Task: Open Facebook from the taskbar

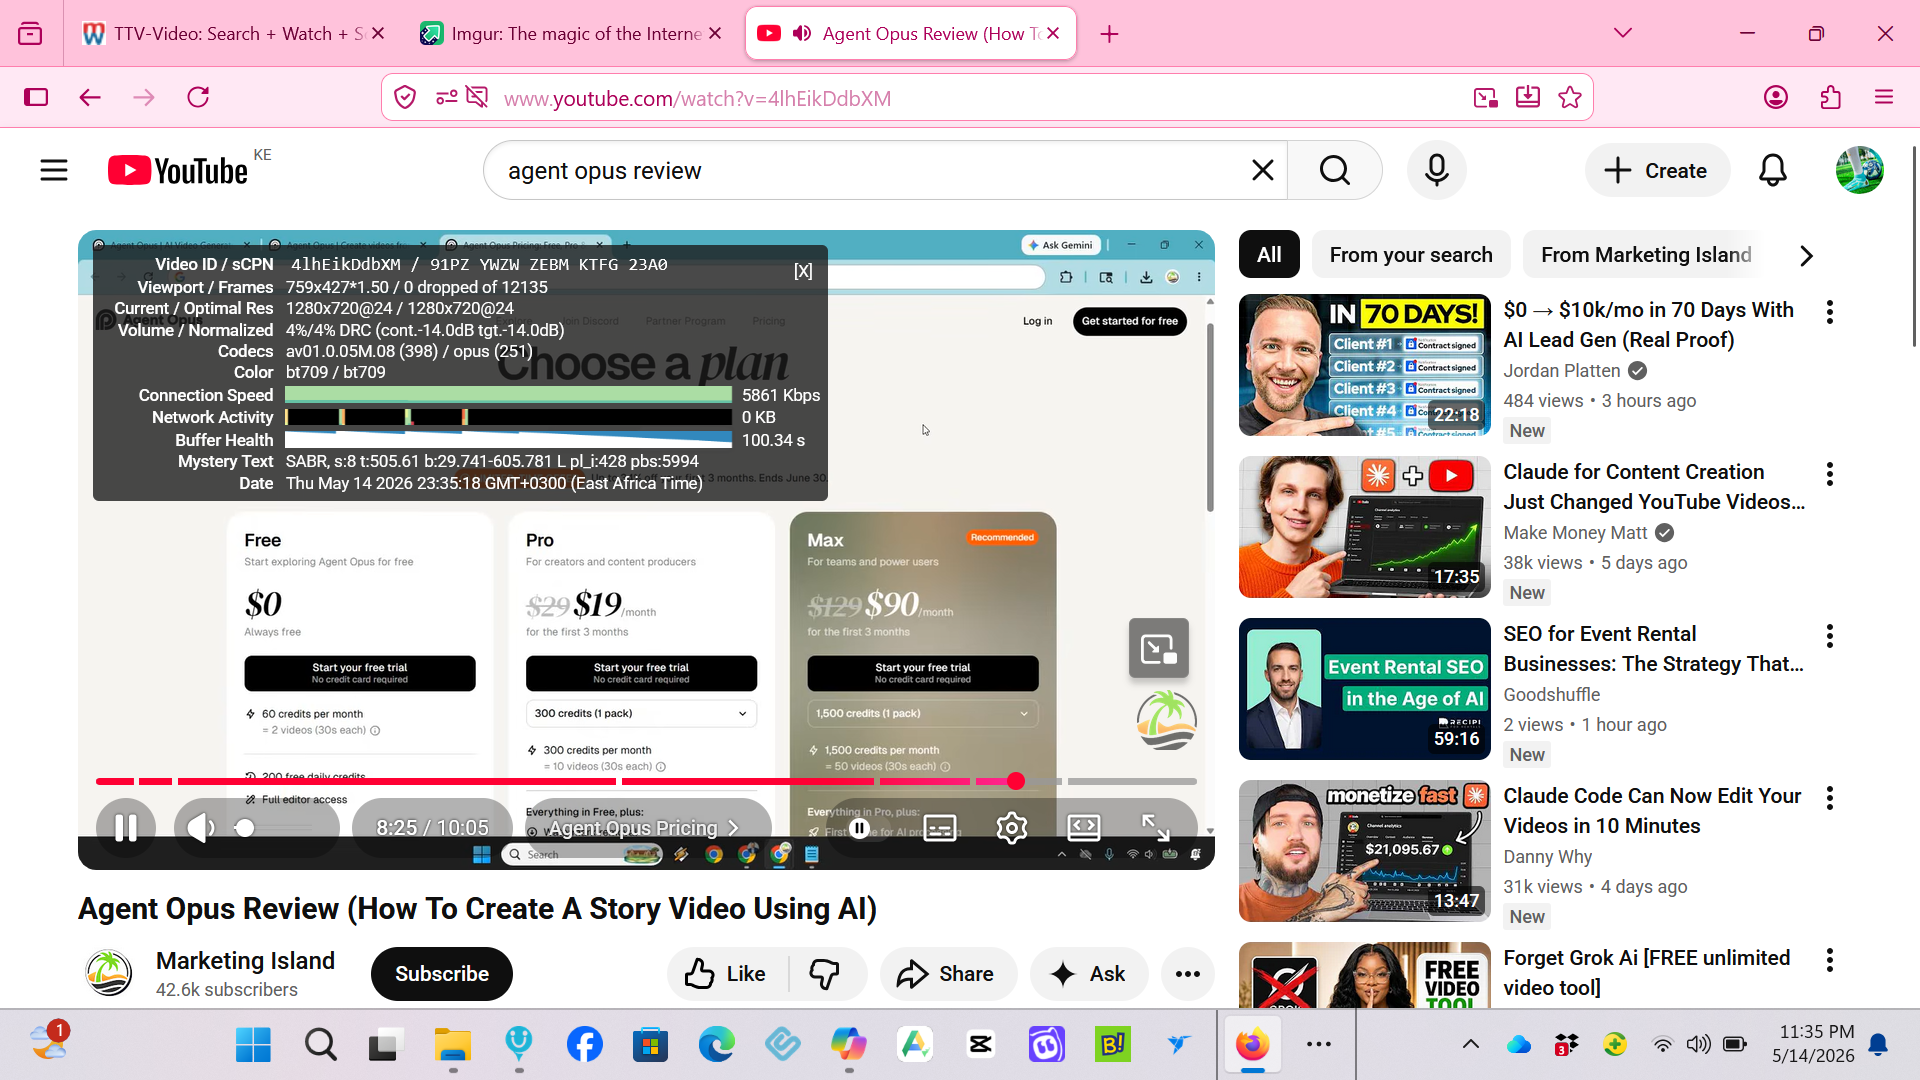Action: (585, 1045)
